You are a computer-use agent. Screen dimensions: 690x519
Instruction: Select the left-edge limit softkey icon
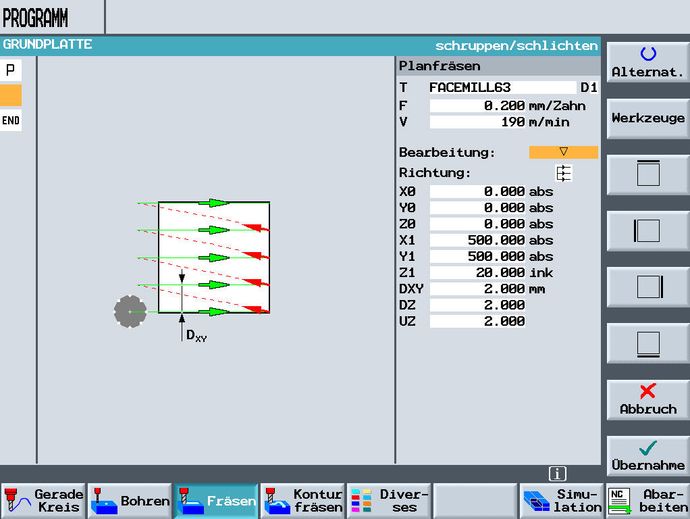point(648,230)
